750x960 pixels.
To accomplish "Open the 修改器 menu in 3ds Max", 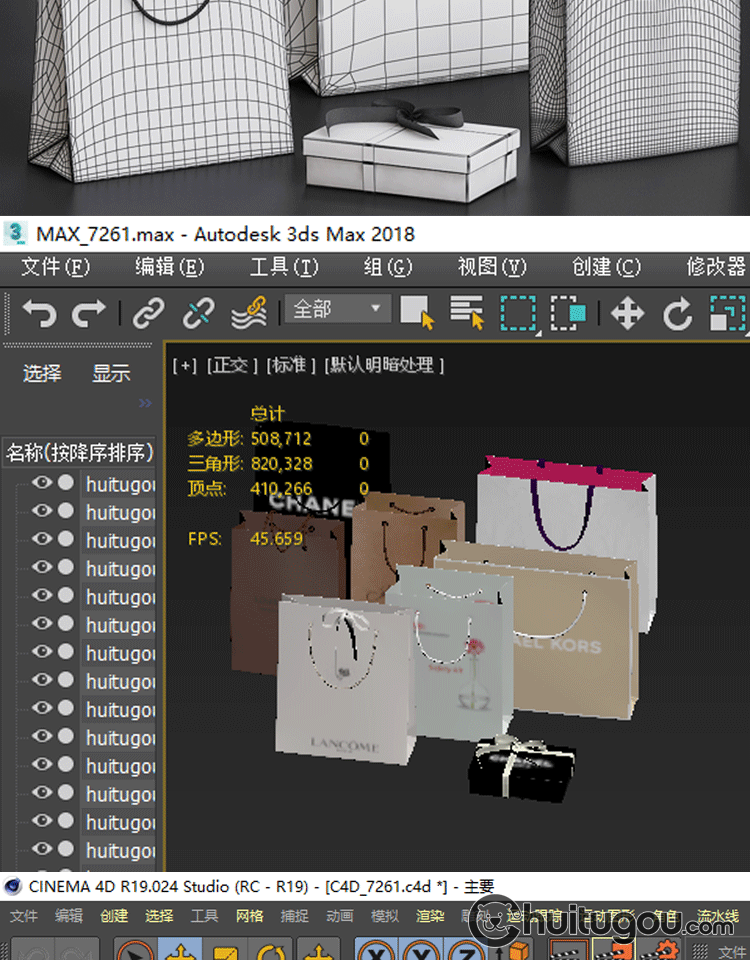I will point(716,267).
